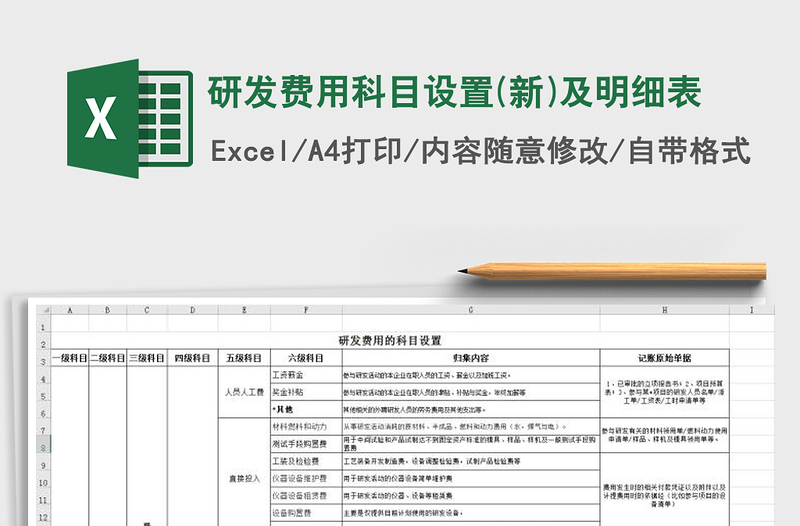Click the 奖金补贴 cell

tap(306, 392)
